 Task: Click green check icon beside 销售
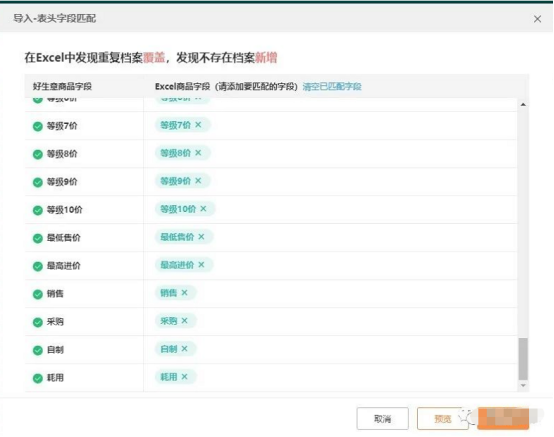[x=38, y=294]
